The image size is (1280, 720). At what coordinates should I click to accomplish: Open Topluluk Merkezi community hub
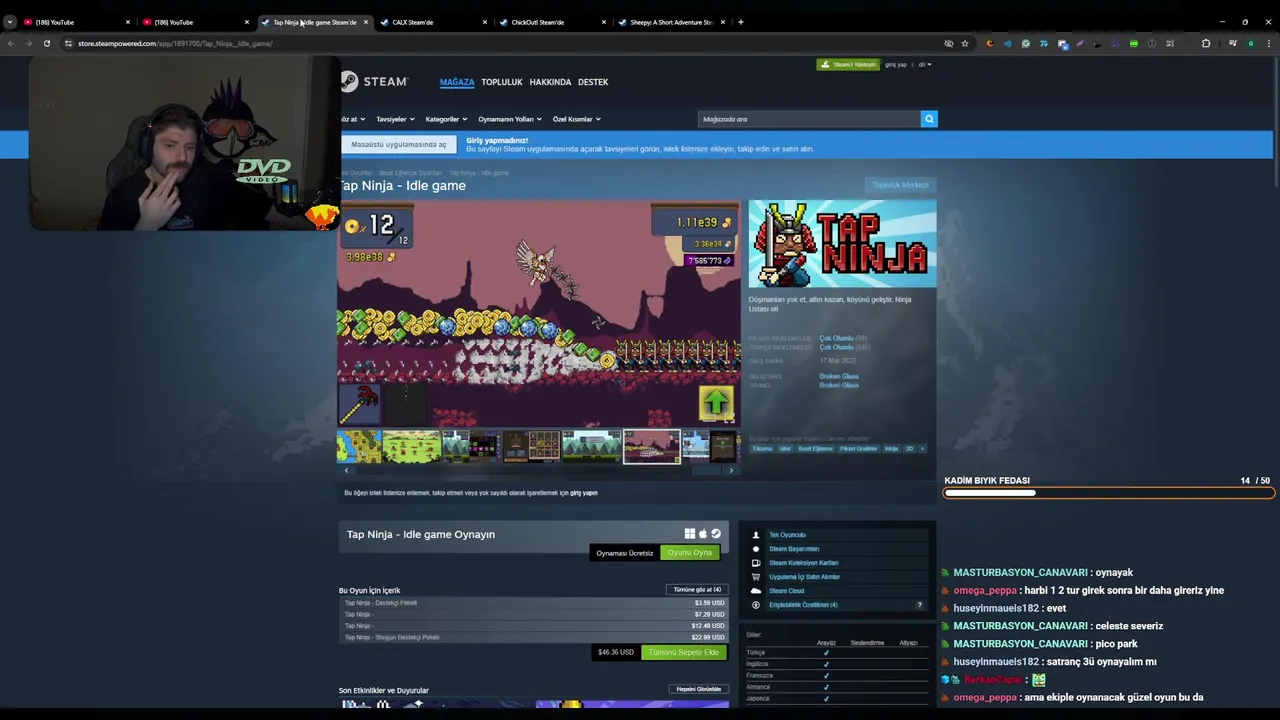[x=901, y=185]
